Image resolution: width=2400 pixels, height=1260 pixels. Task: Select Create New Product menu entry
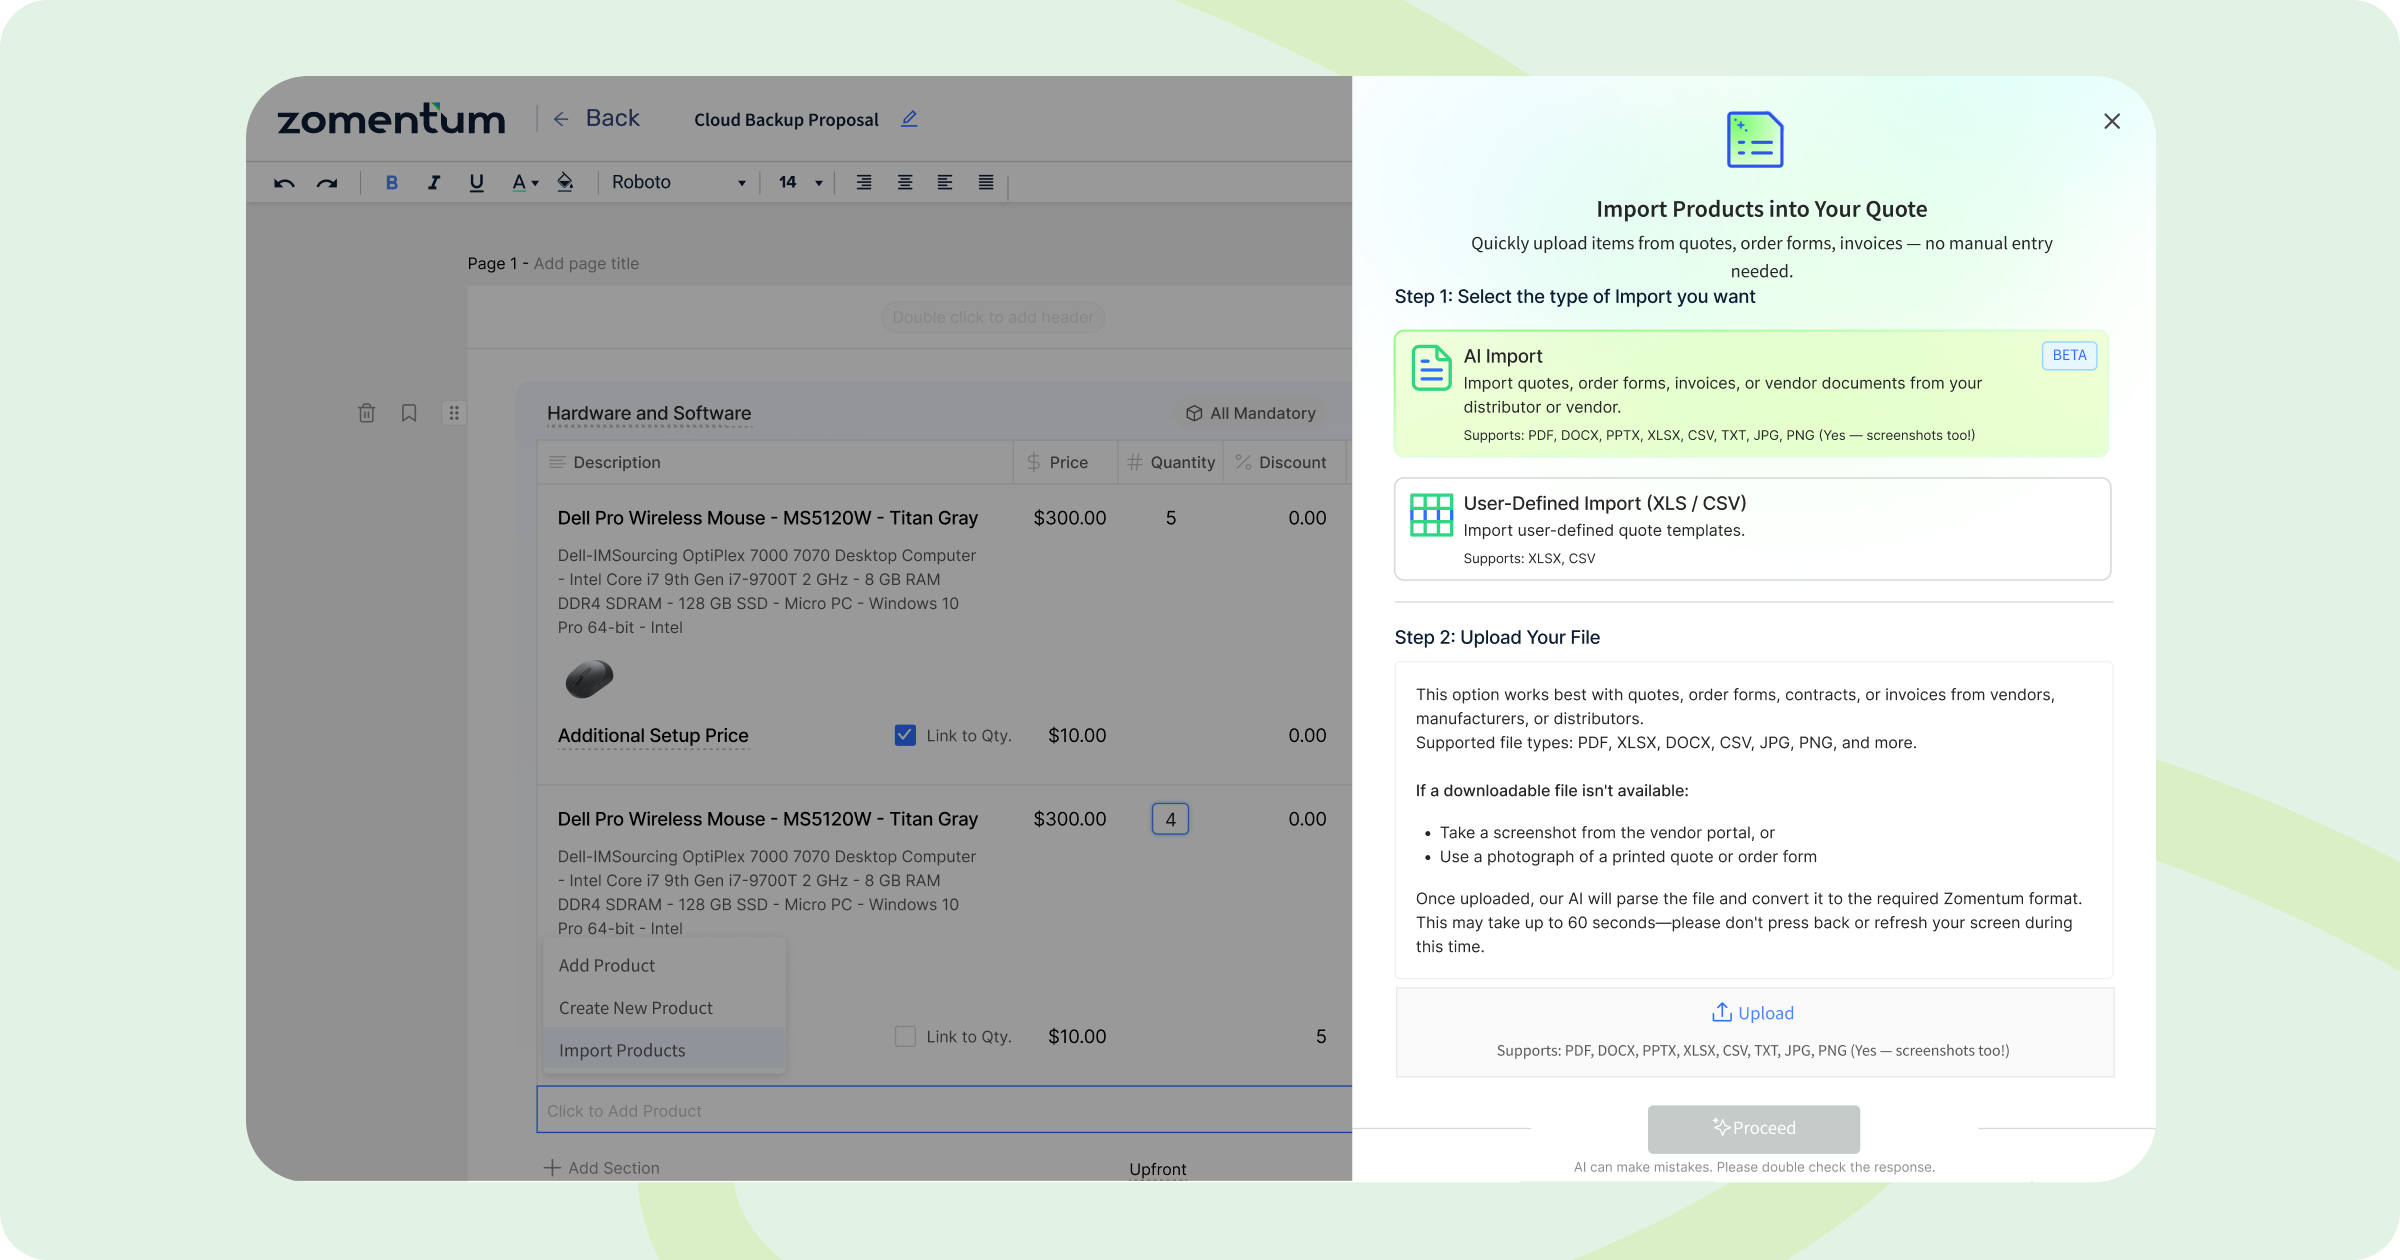coord(636,1008)
